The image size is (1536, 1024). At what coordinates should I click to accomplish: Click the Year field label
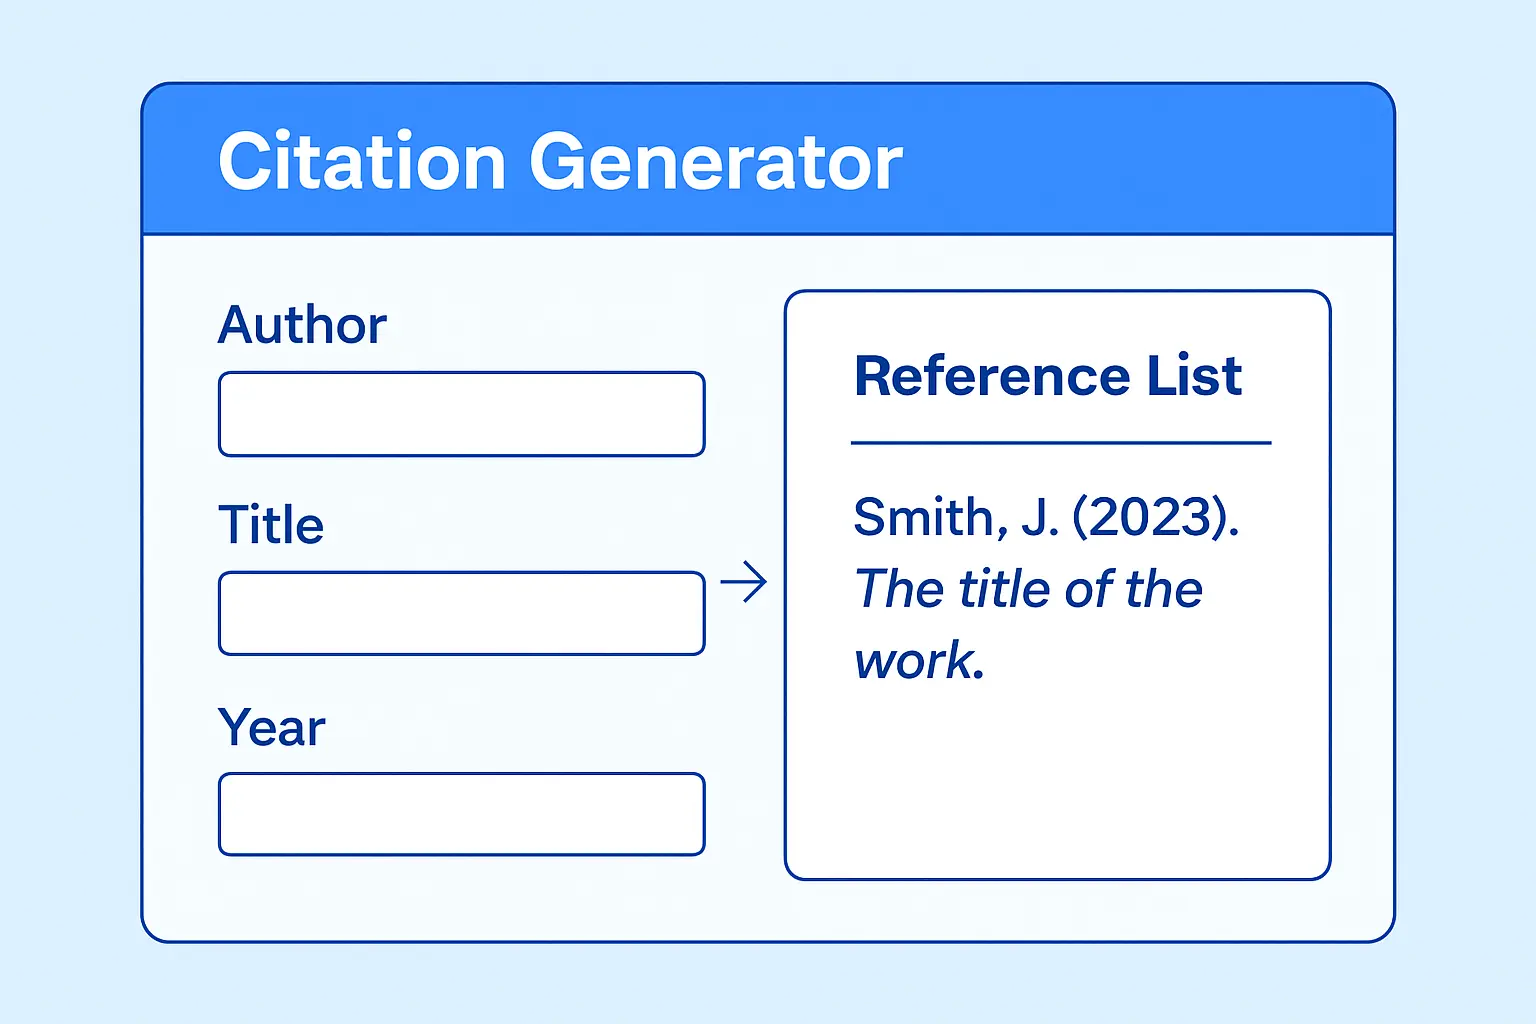click(x=272, y=727)
